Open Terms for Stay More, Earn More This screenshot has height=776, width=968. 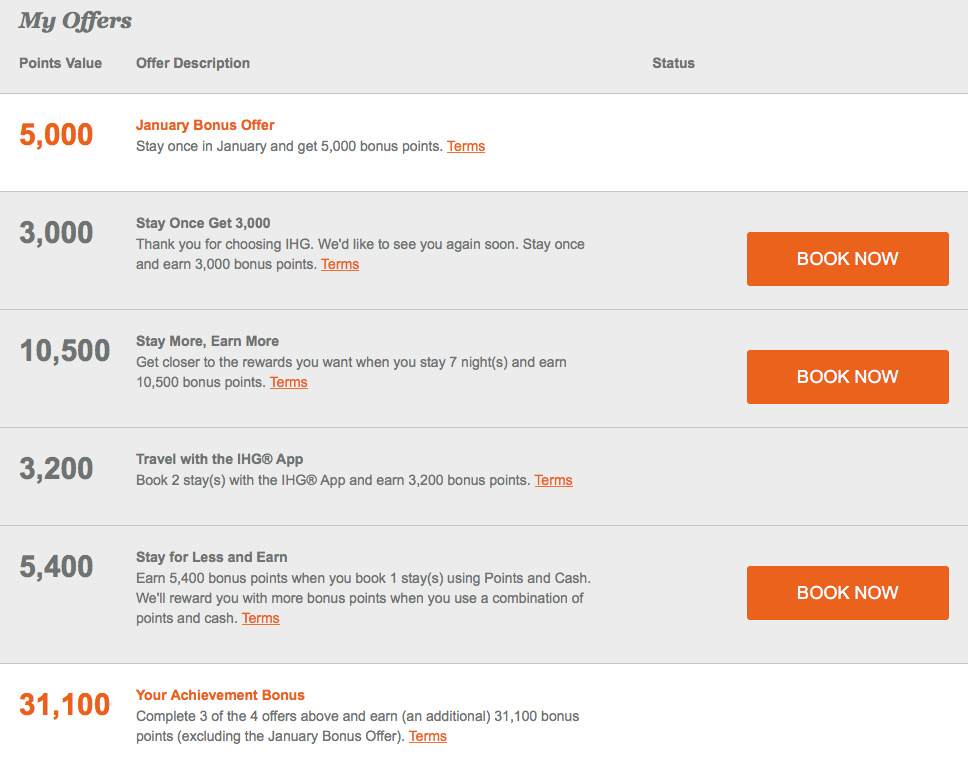288,382
